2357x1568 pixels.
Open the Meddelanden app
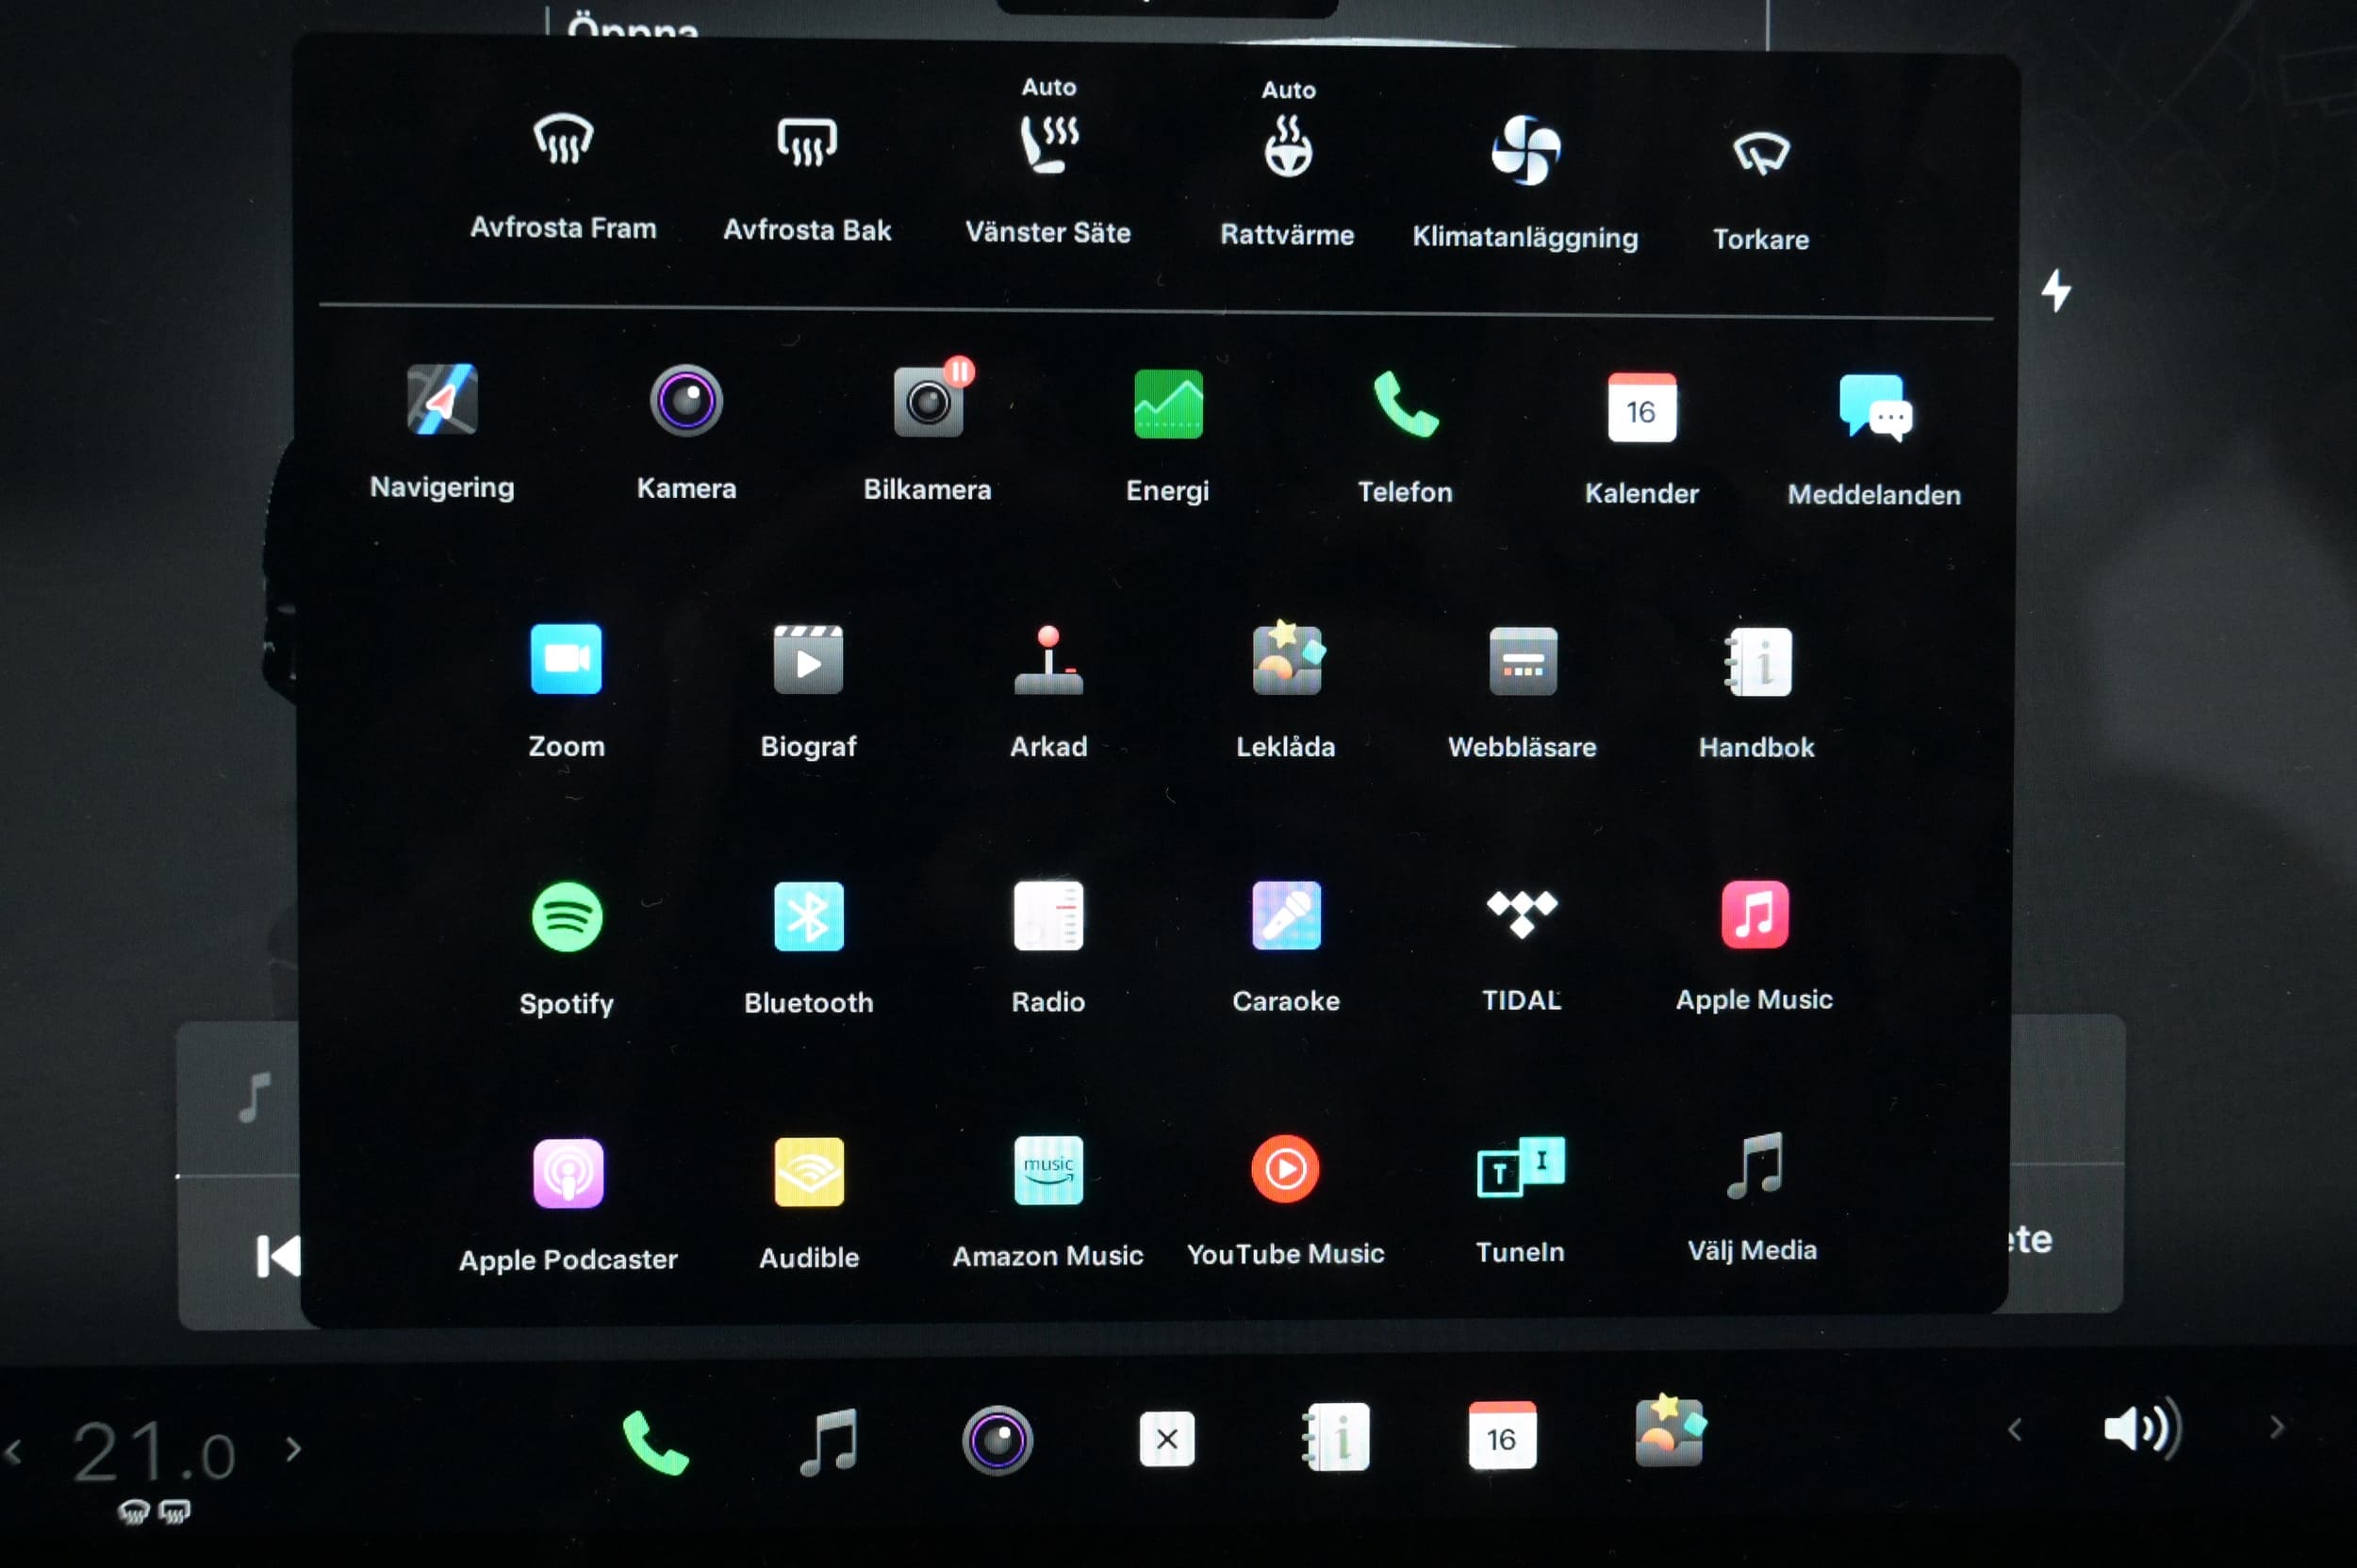point(1874,409)
